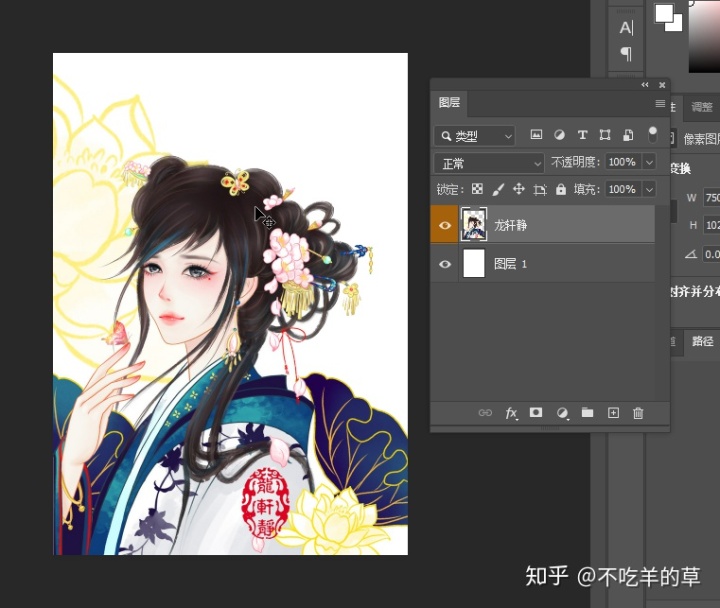Select the 龙轩静 layer thumbnail
The height and width of the screenshot is (608, 720).
coord(474,224)
